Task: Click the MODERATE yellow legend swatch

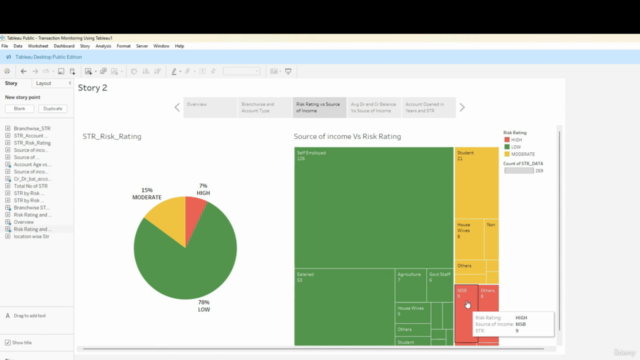Action: pos(507,154)
